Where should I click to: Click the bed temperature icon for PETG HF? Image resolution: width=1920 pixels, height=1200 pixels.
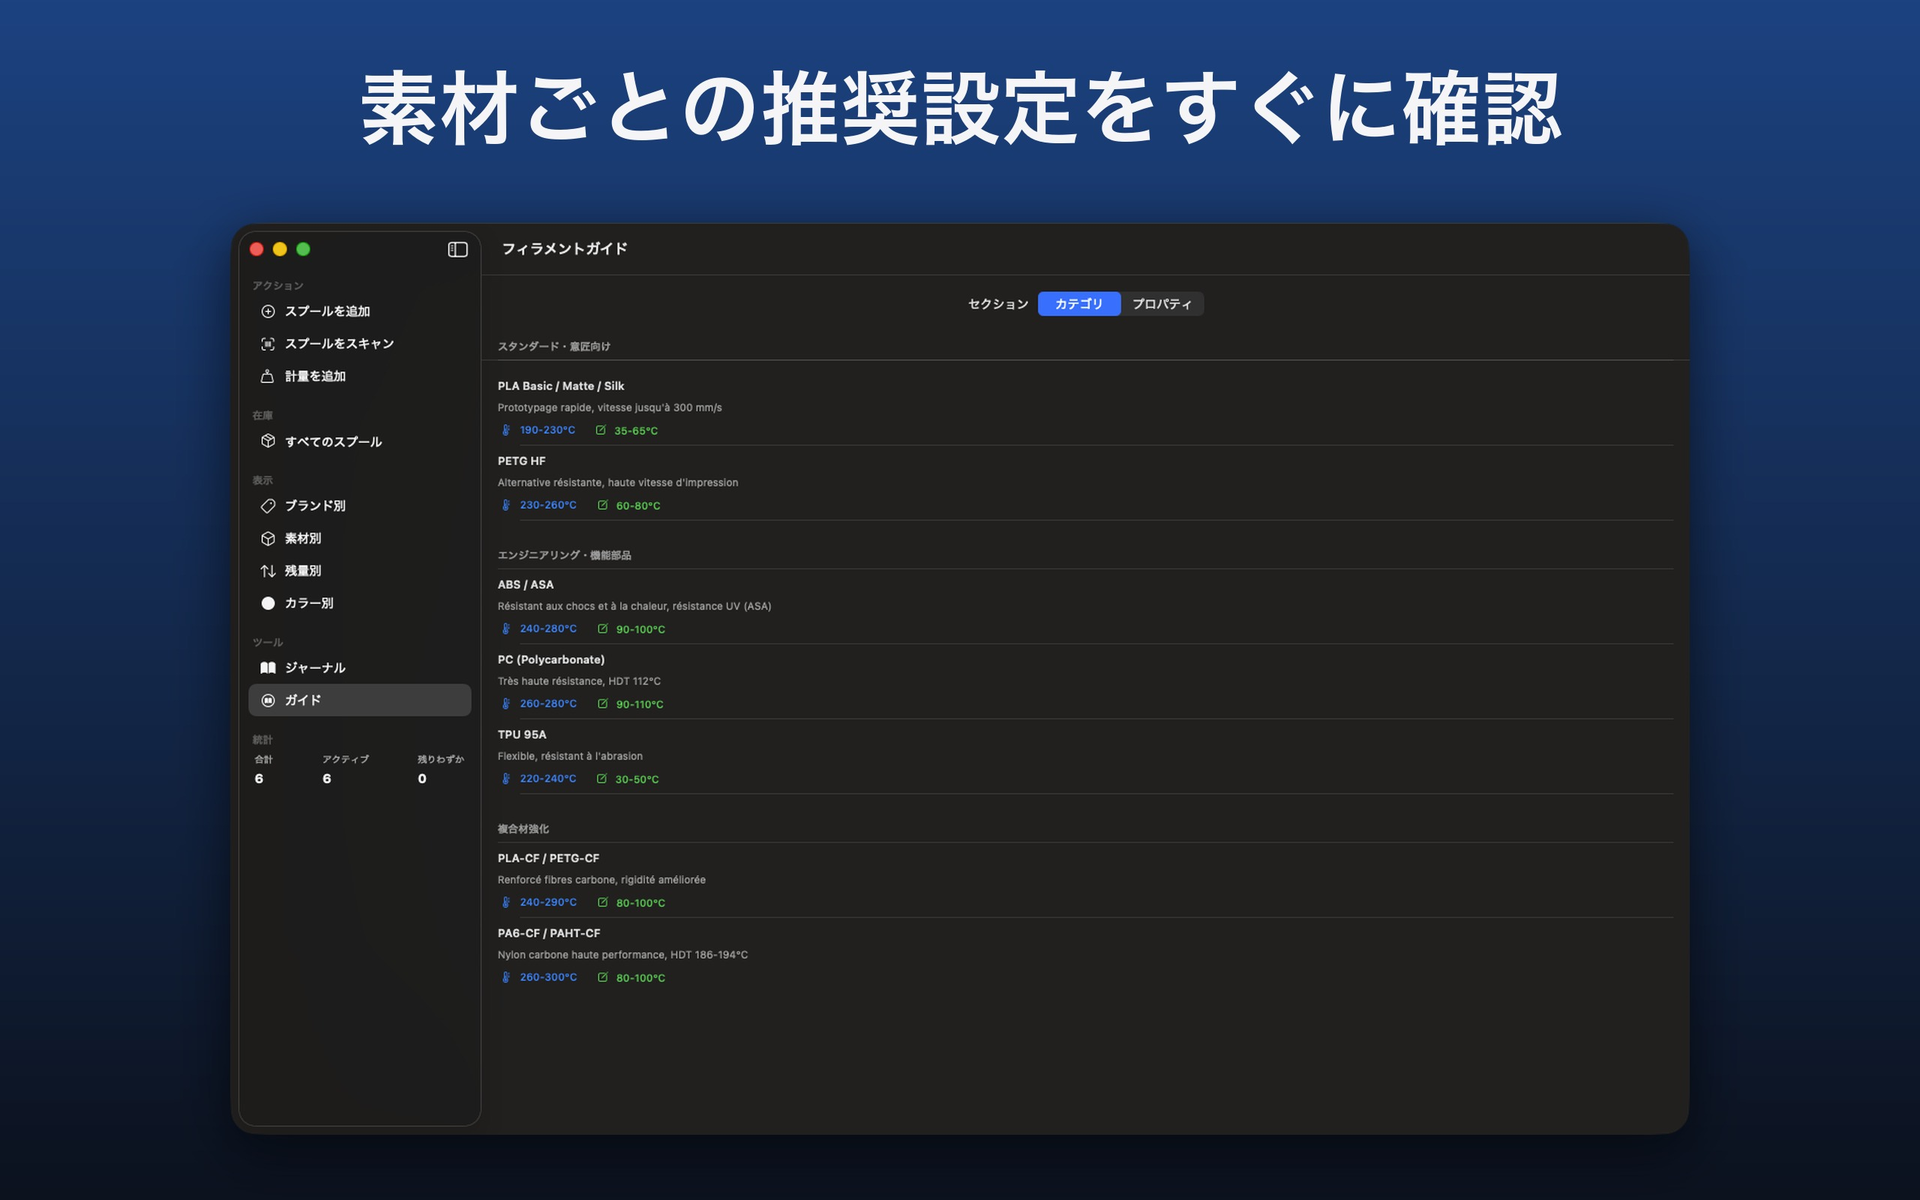point(603,505)
